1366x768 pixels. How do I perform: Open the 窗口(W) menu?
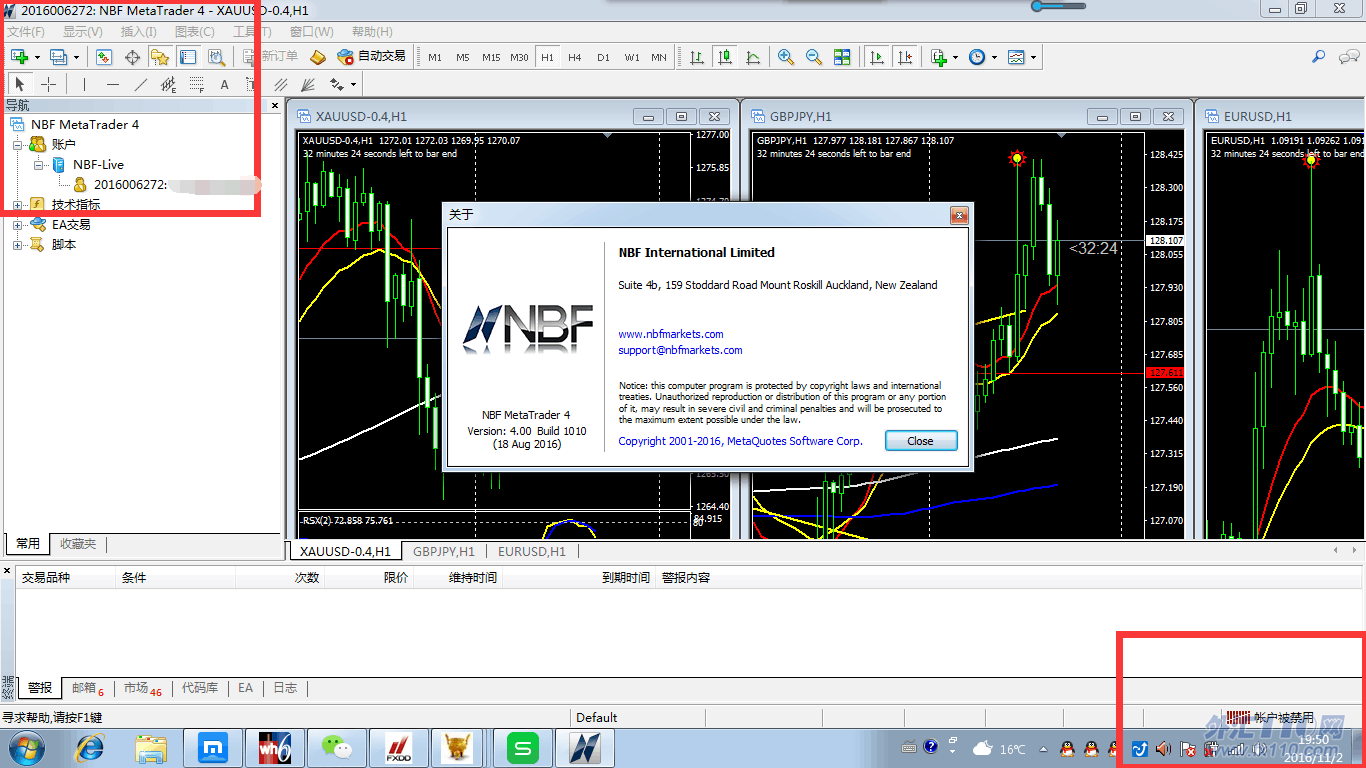(311, 31)
